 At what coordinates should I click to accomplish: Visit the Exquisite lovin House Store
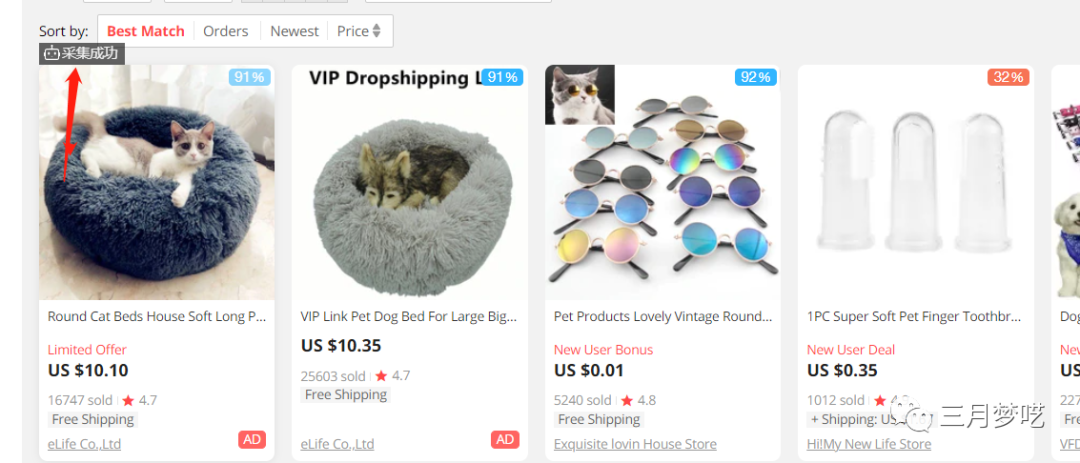click(635, 444)
